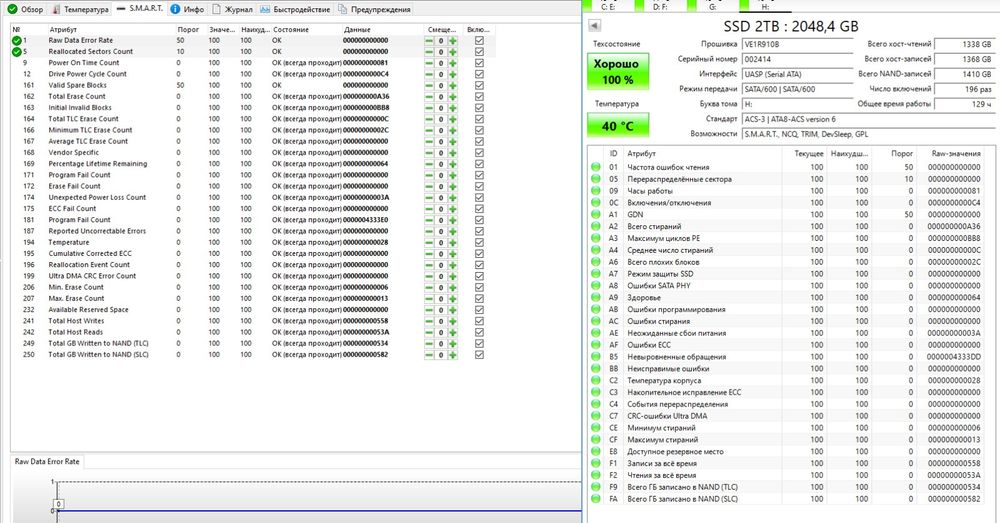Click plus offset icon for Total Erase Count

[x=453, y=97]
